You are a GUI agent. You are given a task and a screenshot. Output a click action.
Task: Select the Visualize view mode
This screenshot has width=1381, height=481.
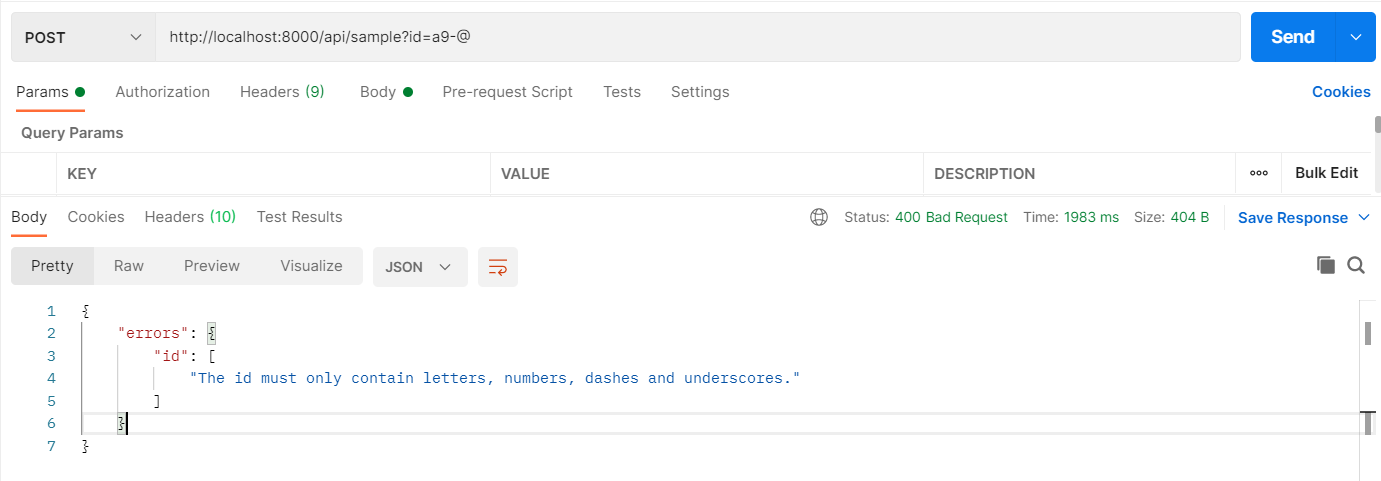pyautogui.click(x=311, y=266)
